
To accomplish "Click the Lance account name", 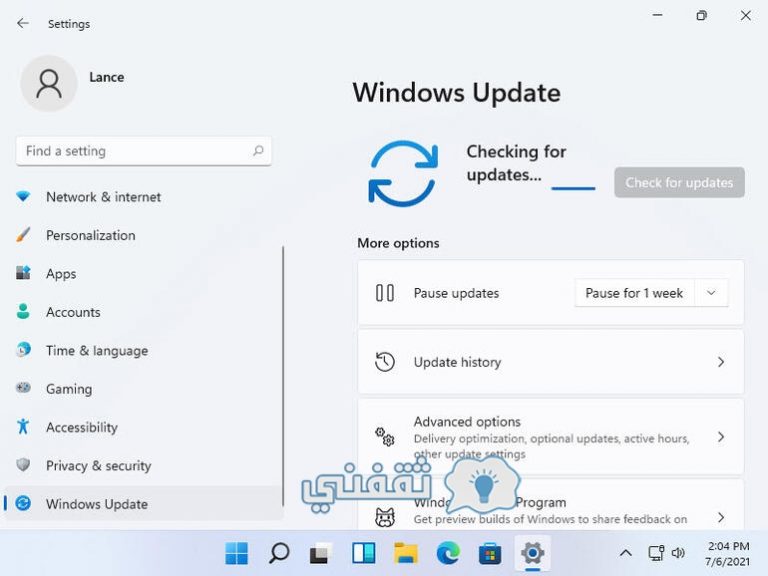I will click(x=106, y=77).
